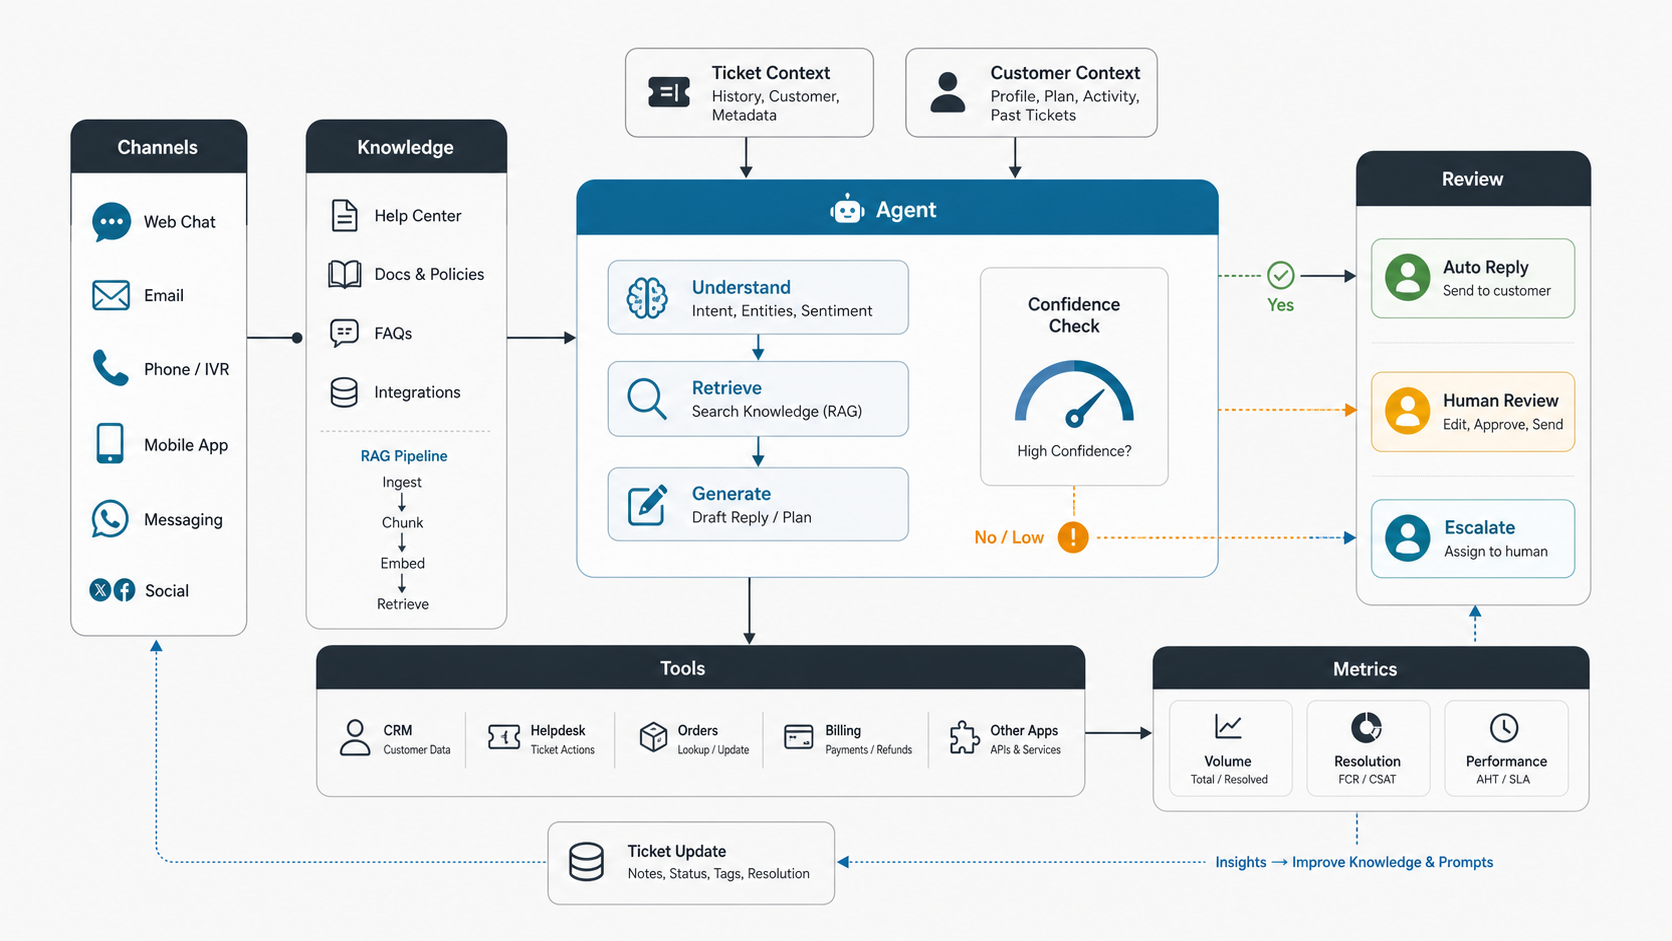Click the Performance metric tile
The height and width of the screenshot is (941, 1672).
coord(1506,748)
